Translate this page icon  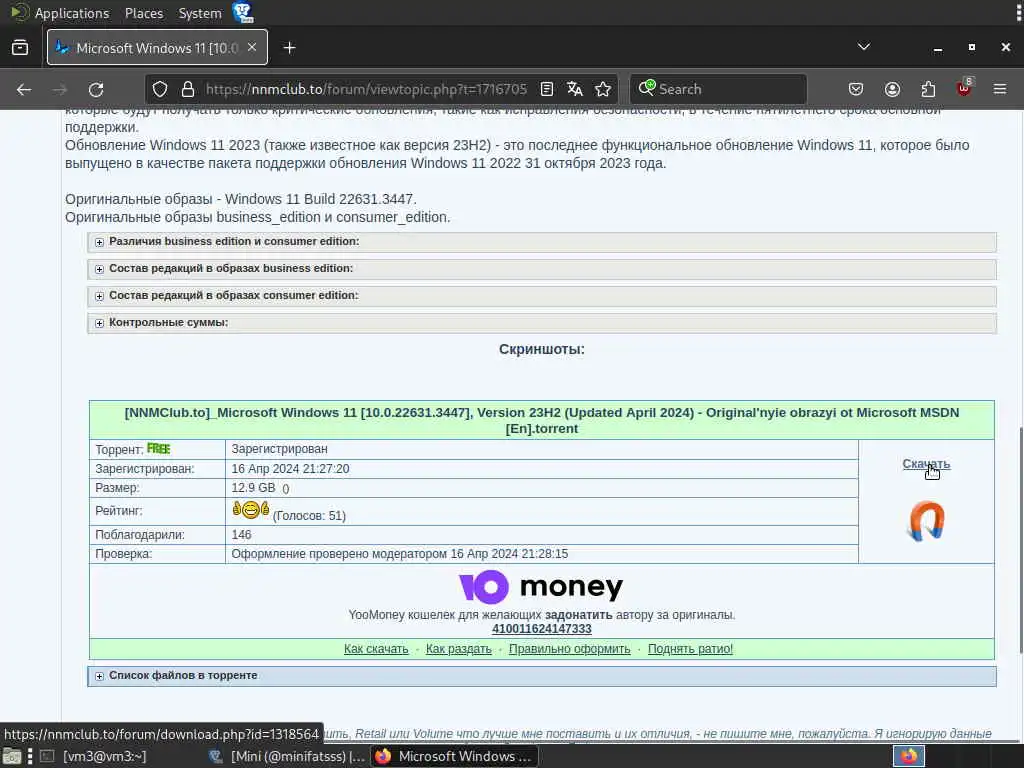pyautogui.click(x=575, y=89)
